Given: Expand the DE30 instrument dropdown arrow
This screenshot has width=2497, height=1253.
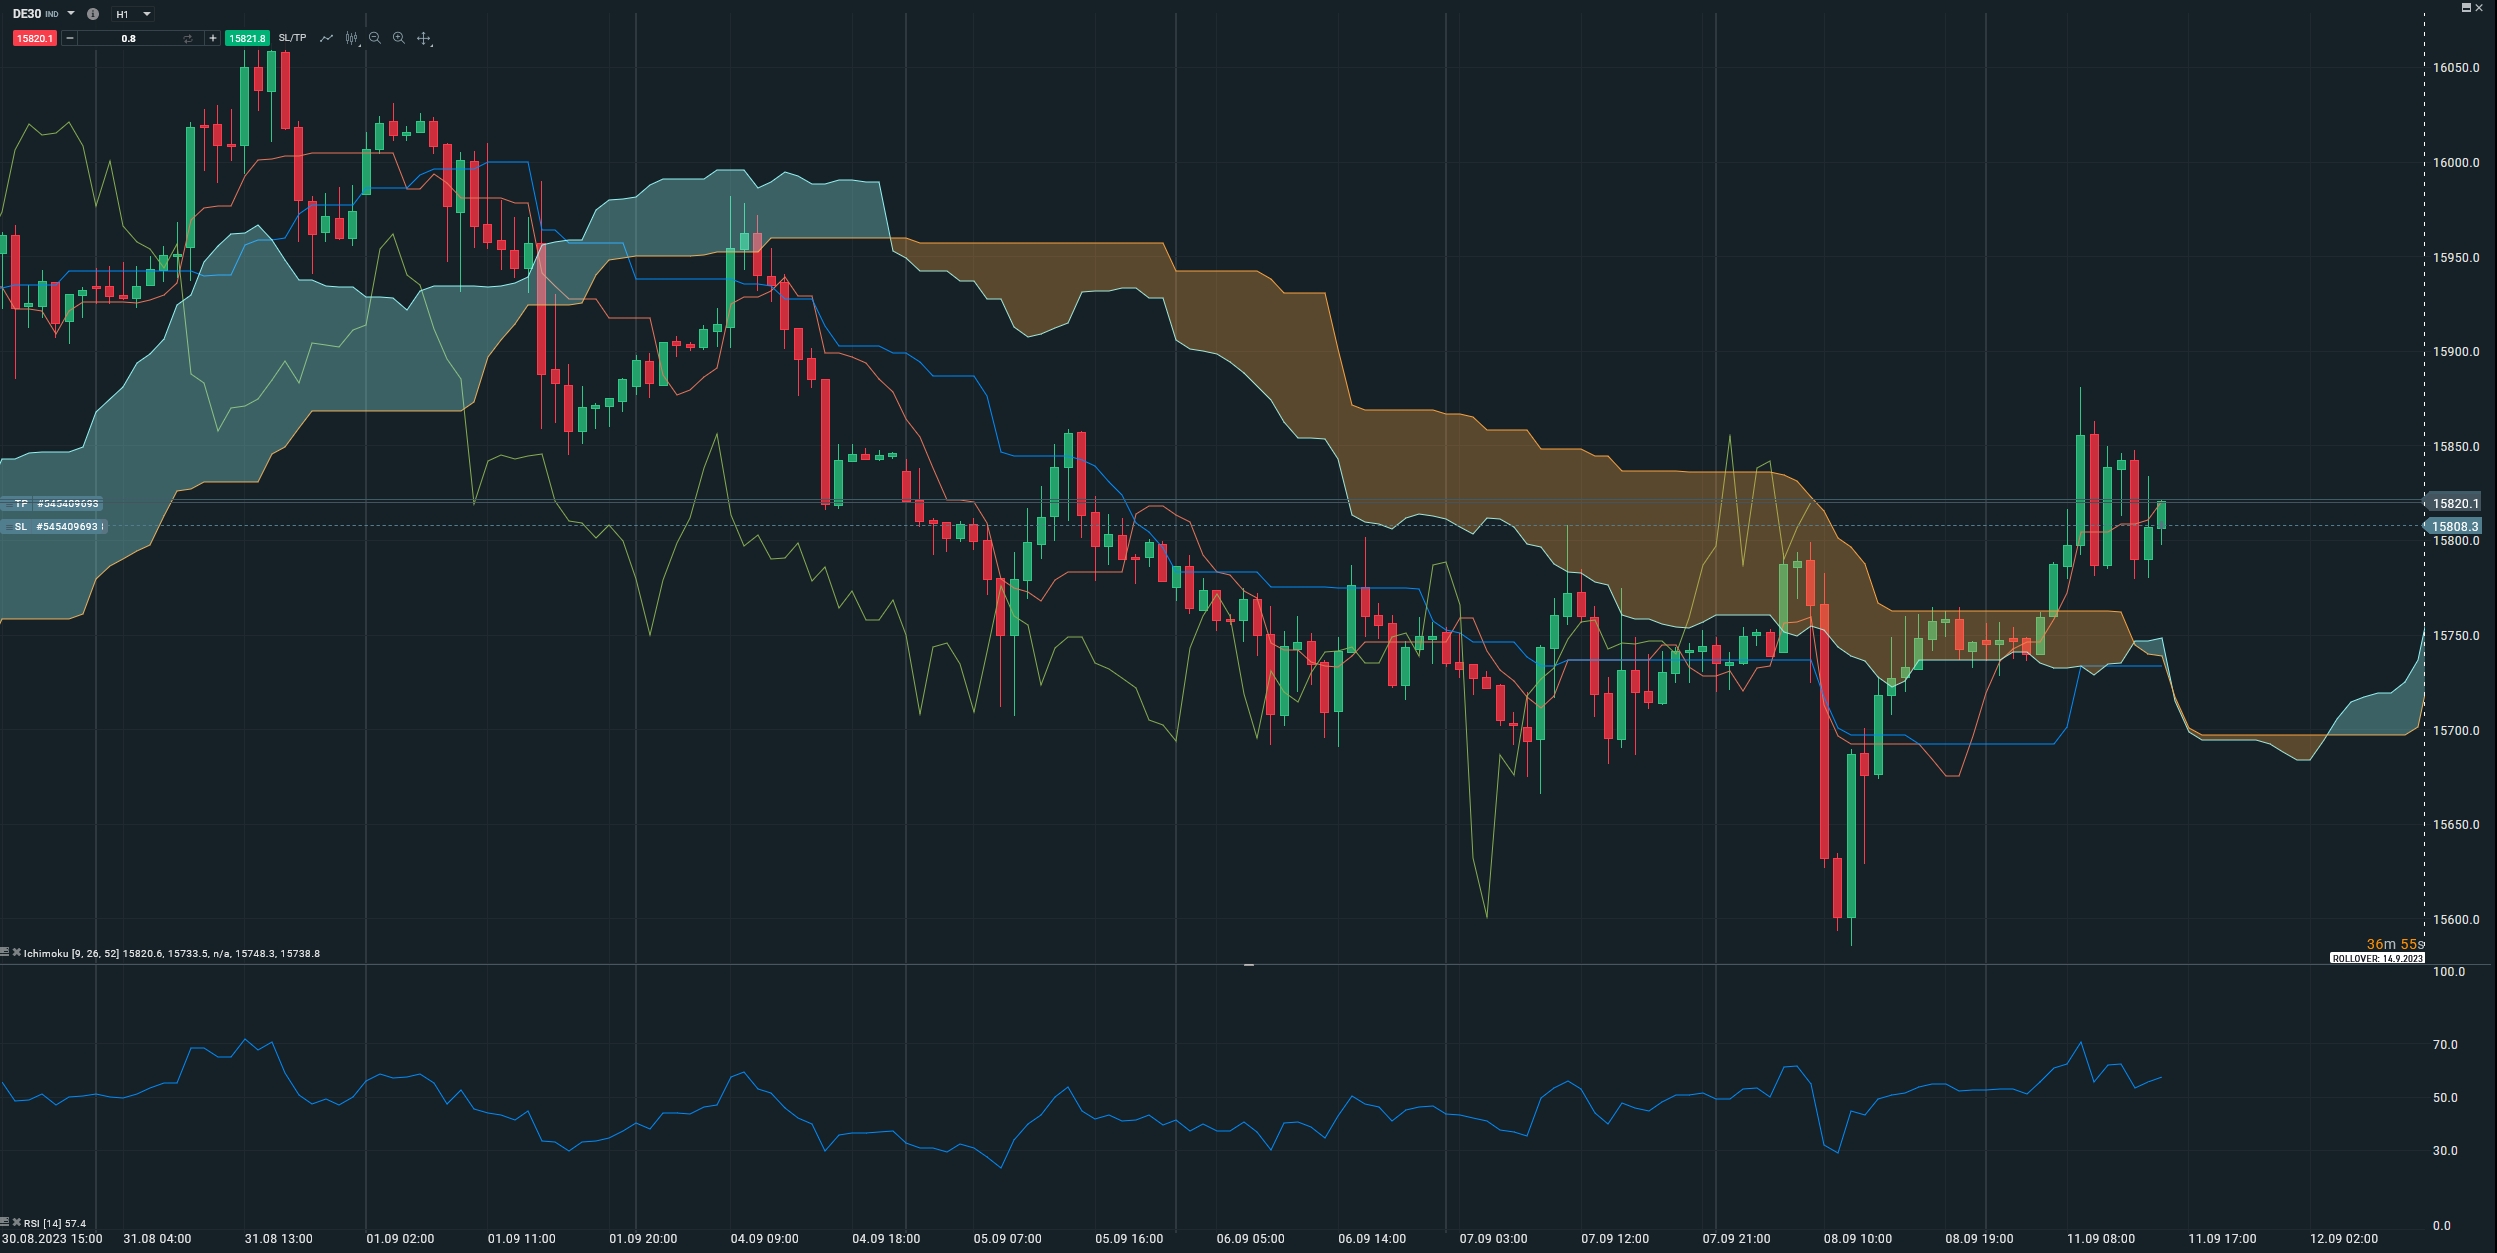Looking at the screenshot, I should [x=71, y=14].
